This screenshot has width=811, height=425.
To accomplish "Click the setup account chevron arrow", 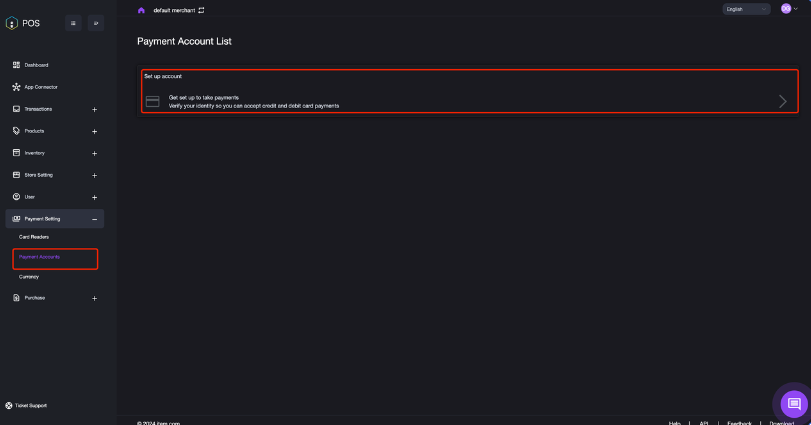I will (x=782, y=101).
